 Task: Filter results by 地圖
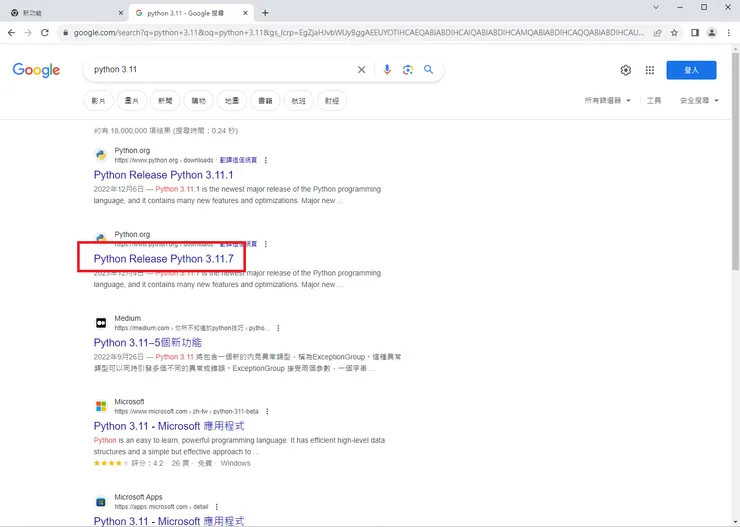[232, 100]
